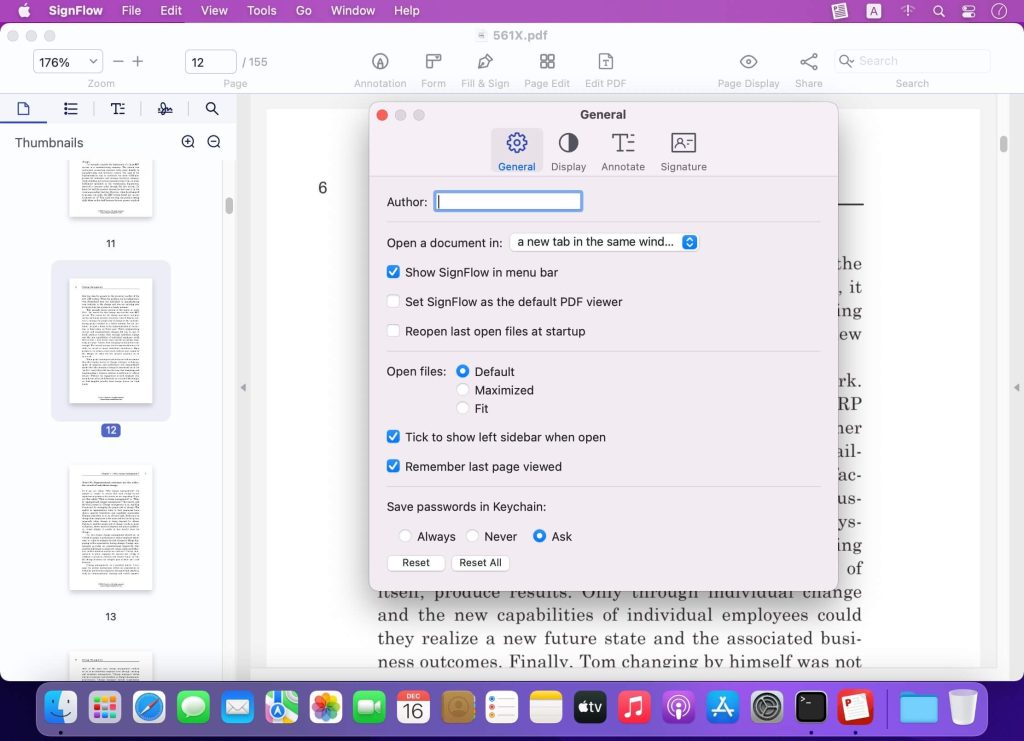Open the 'Open a document in' dropdown
Screen dimensions: 1024x741
(x=604, y=241)
